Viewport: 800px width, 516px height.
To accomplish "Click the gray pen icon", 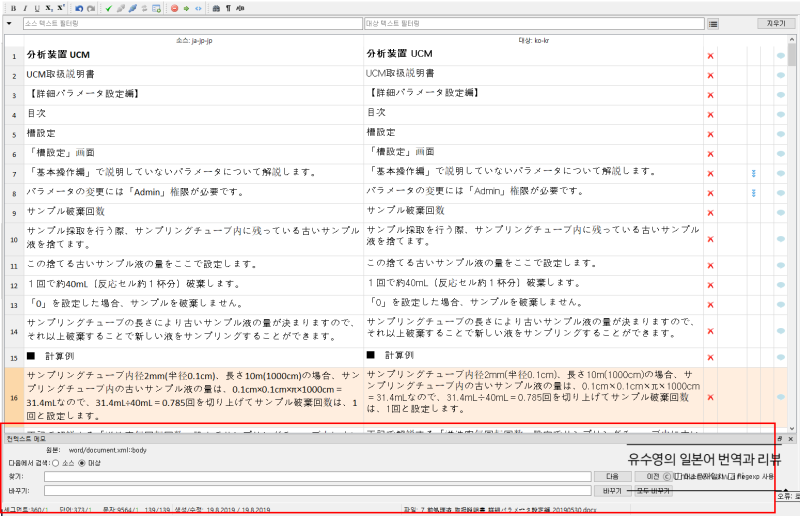I will coord(120,8).
